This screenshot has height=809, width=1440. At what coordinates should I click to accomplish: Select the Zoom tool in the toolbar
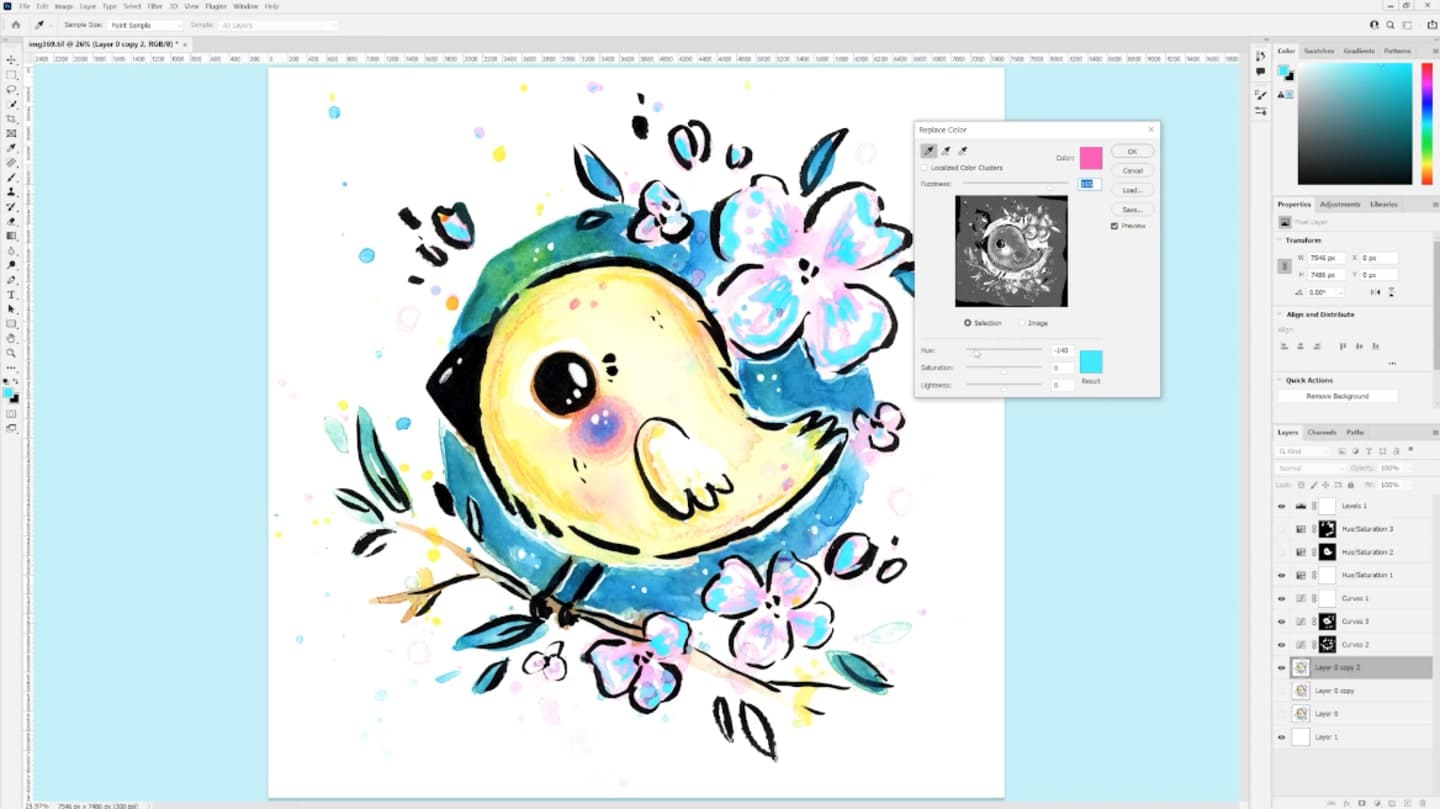[12, 353]
